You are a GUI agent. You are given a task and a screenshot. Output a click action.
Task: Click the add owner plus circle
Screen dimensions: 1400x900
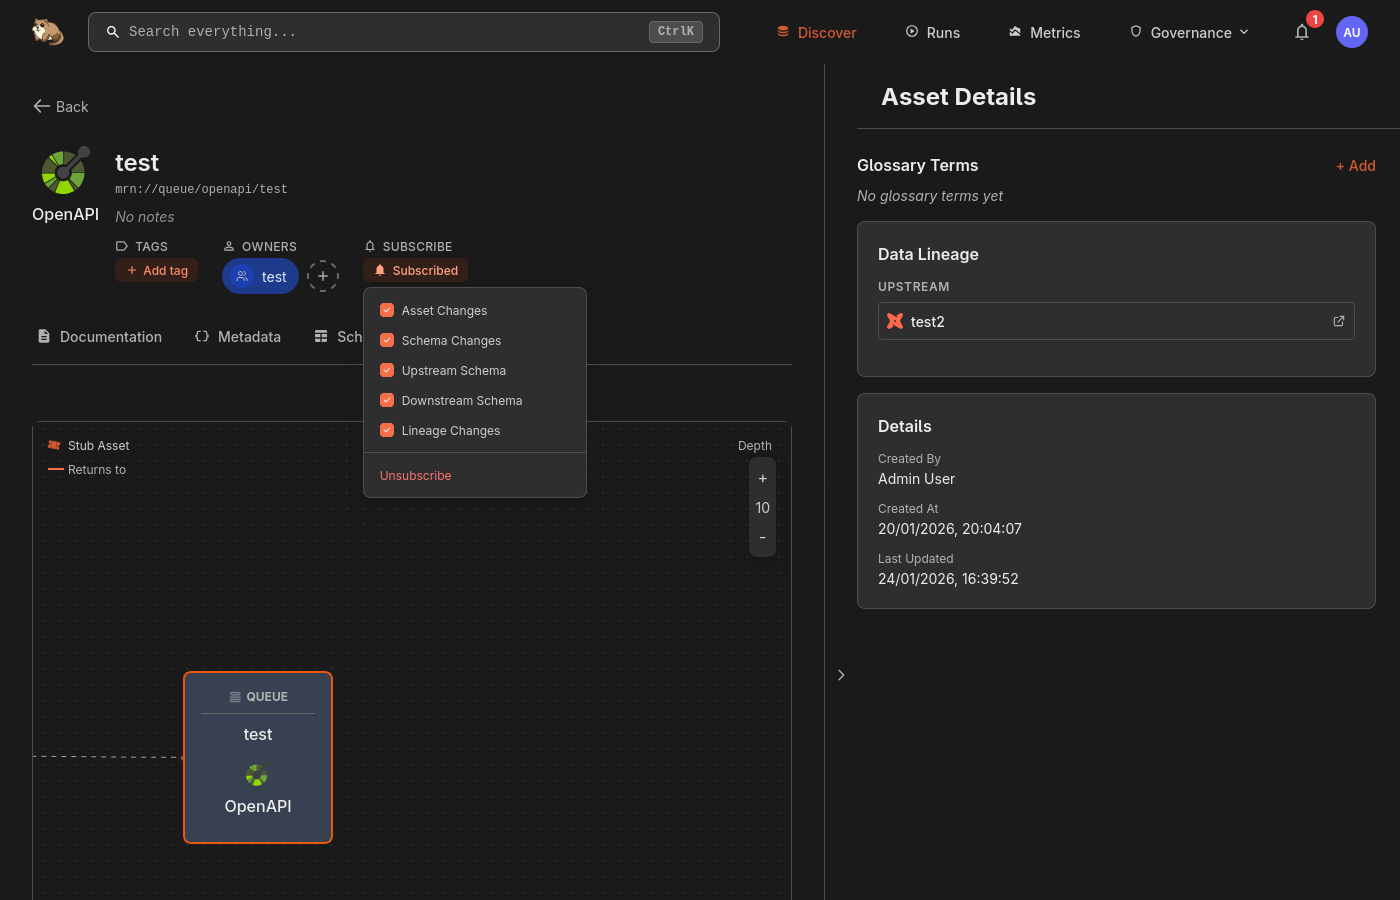click(x=322, y=276)
